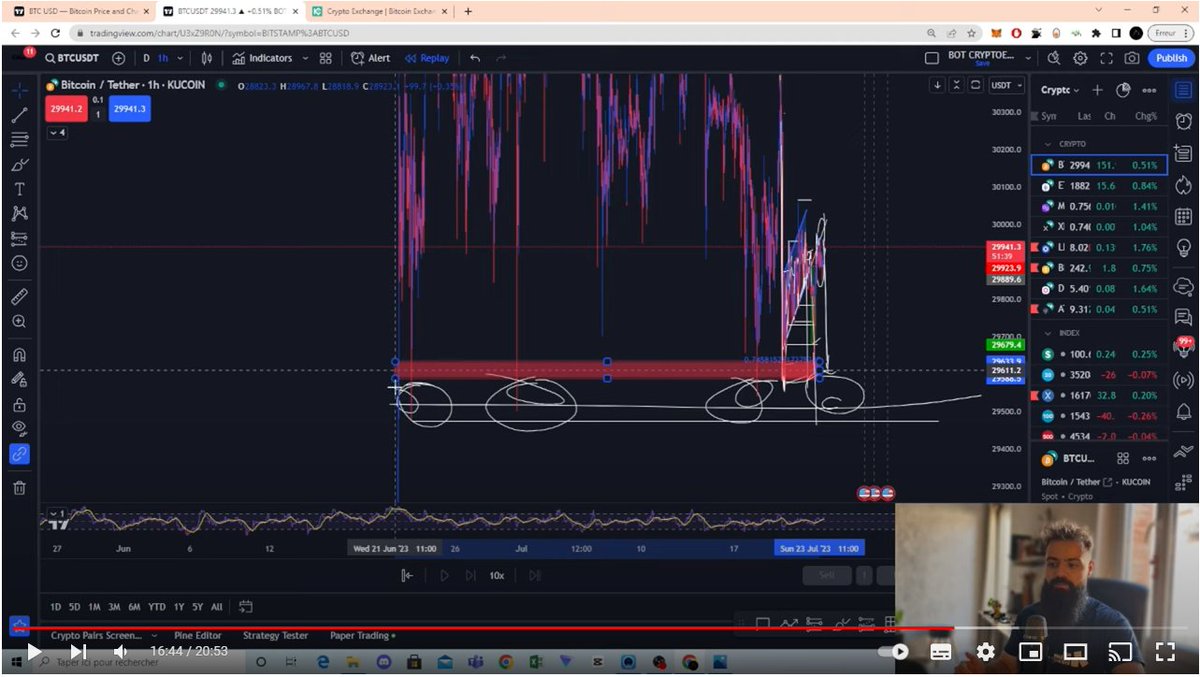Select the 1h timeframe
The image size is (1200, 677).
(x=162, y=58)
